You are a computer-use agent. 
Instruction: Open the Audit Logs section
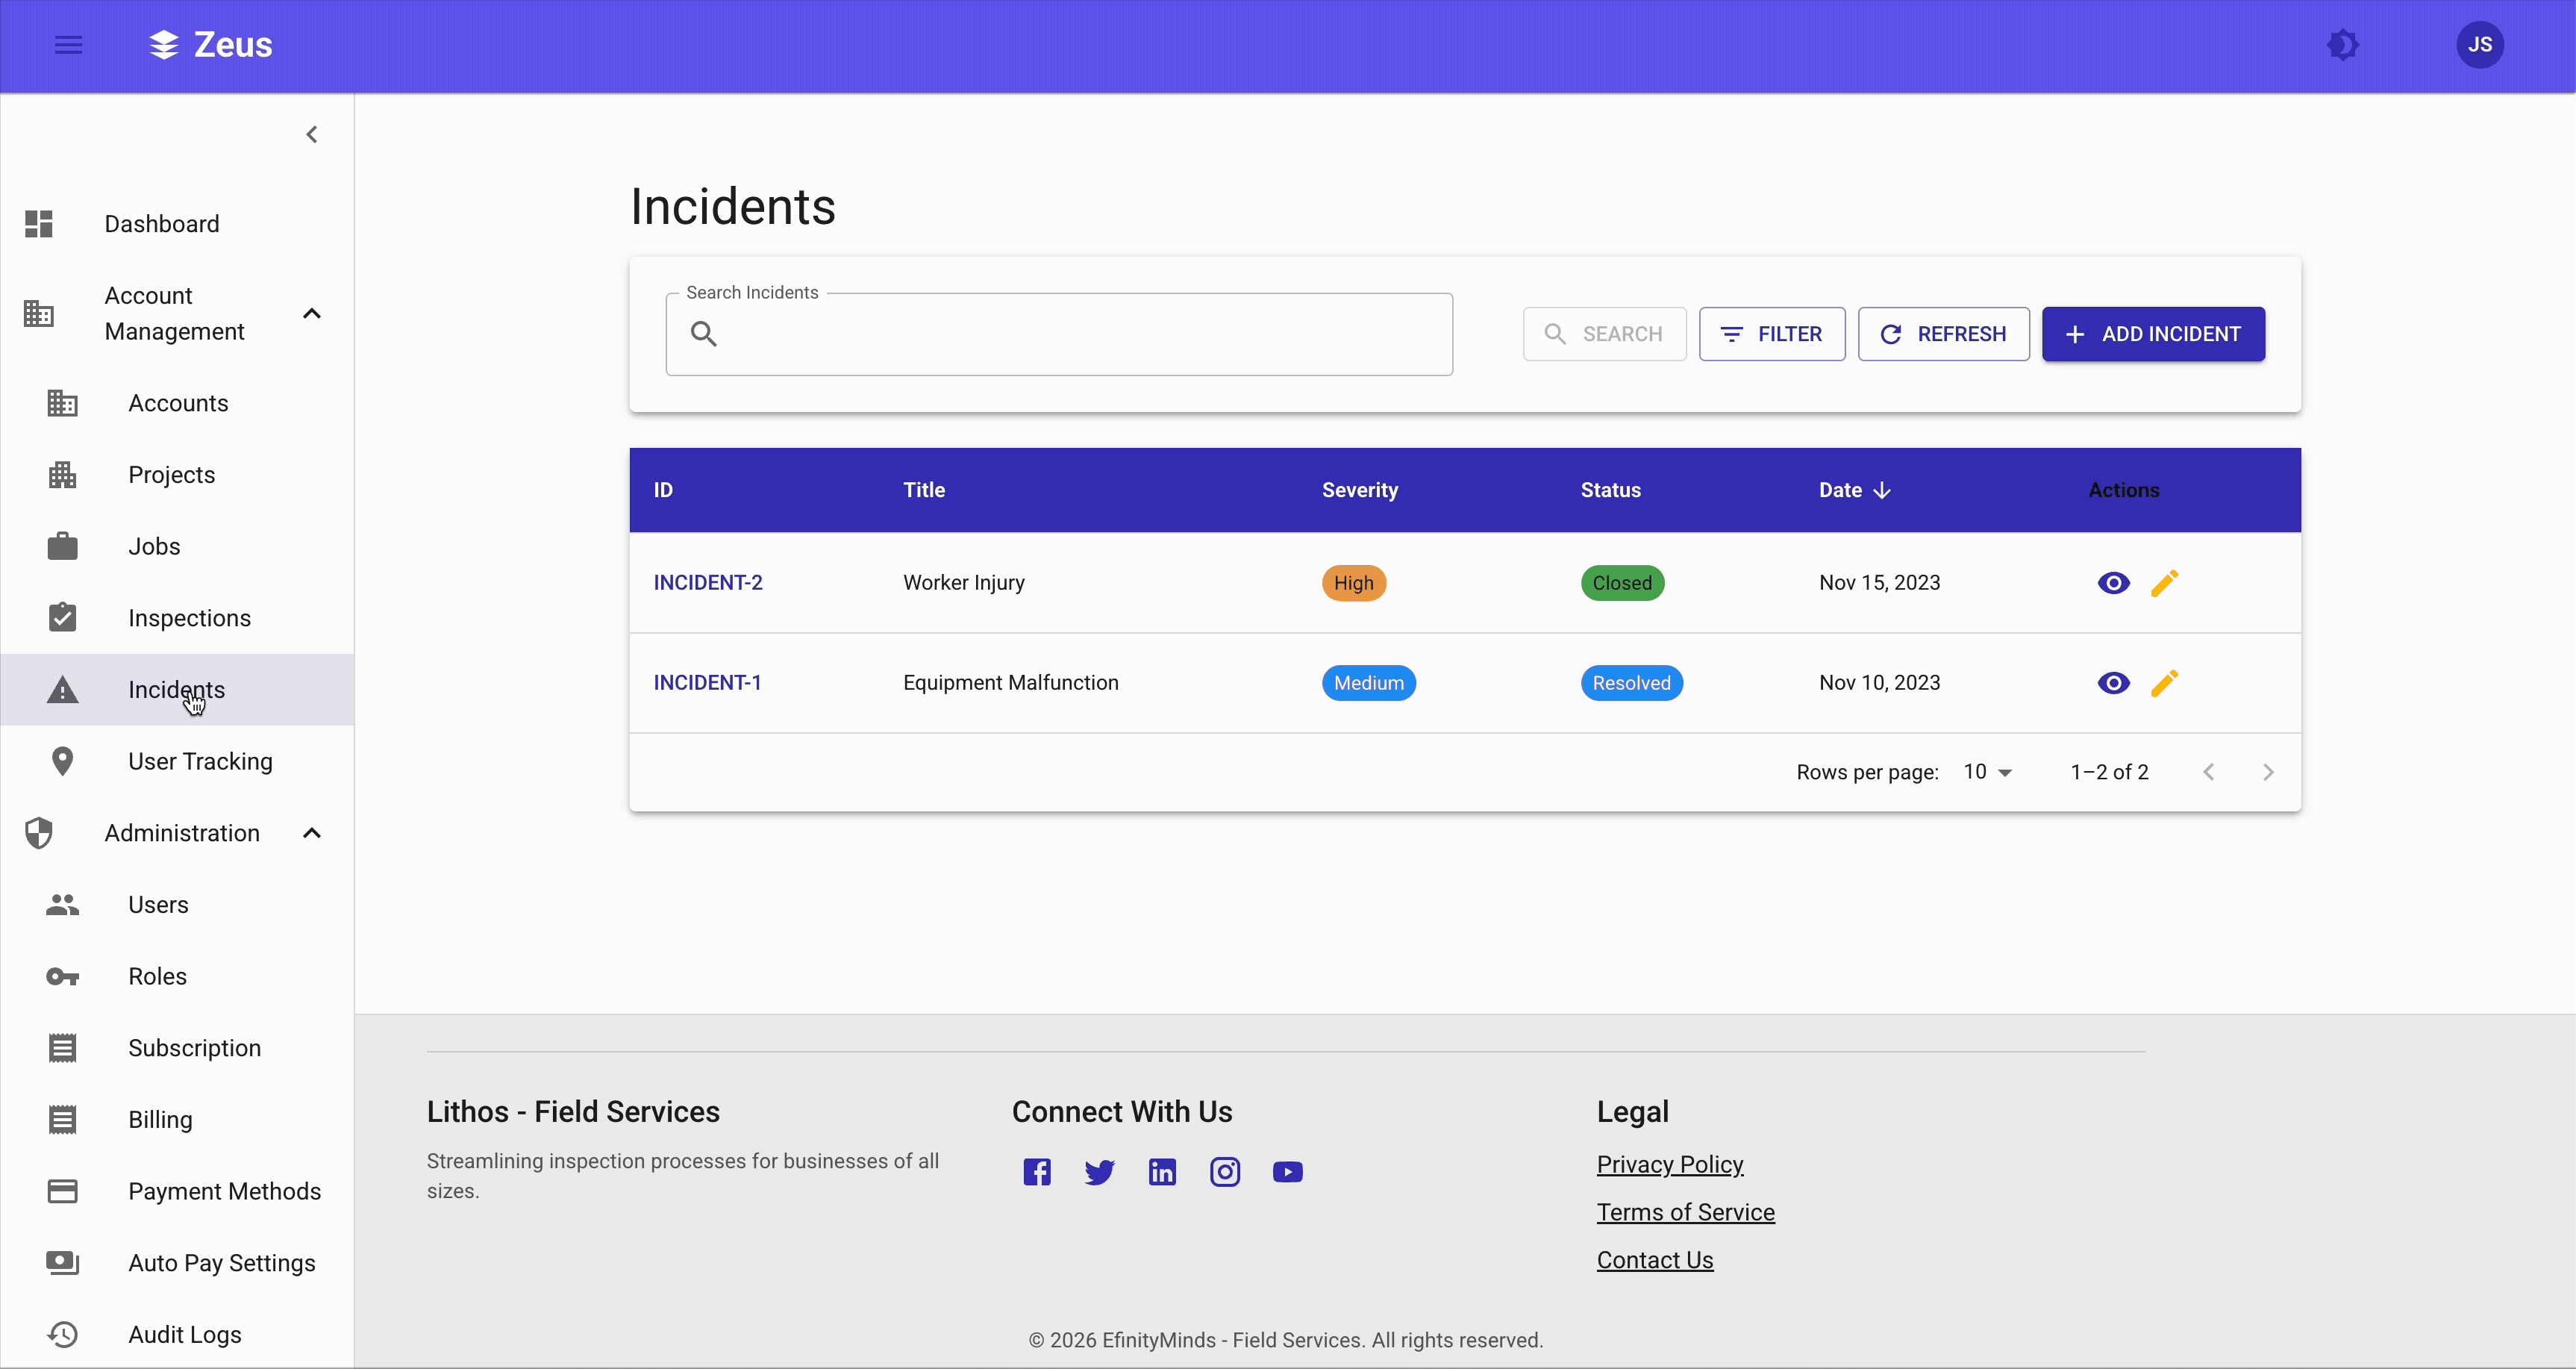click(x=185, y=1334)
